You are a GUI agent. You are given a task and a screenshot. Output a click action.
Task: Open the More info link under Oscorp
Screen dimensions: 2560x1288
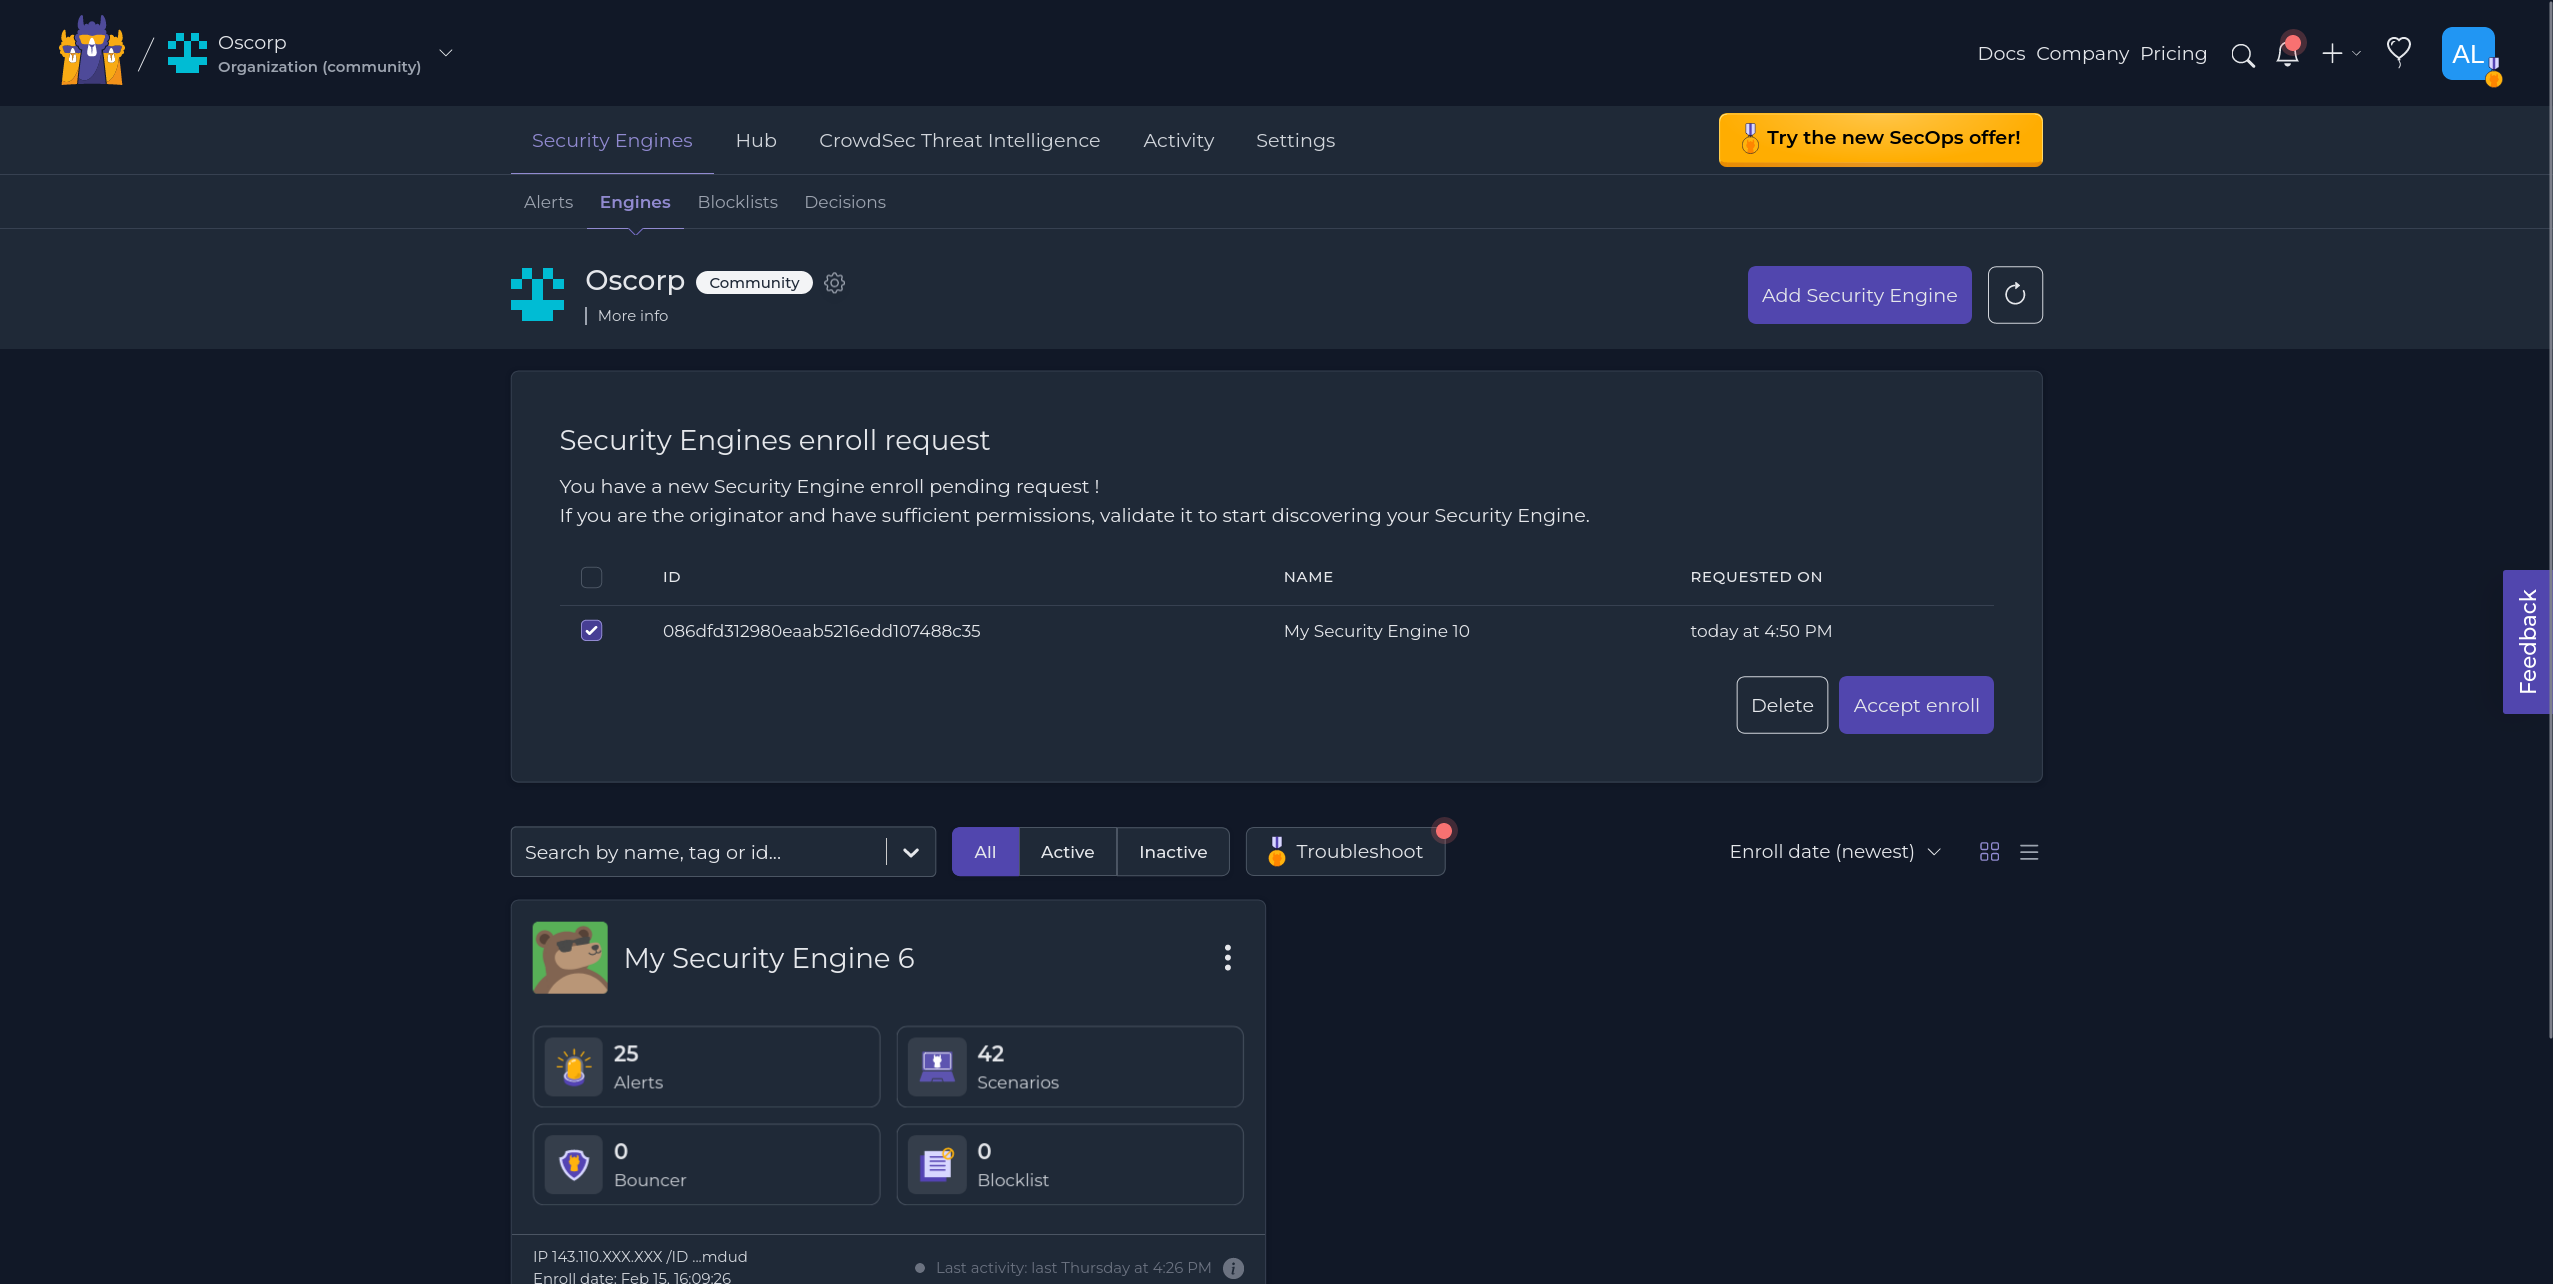click(x=631, y=315)
